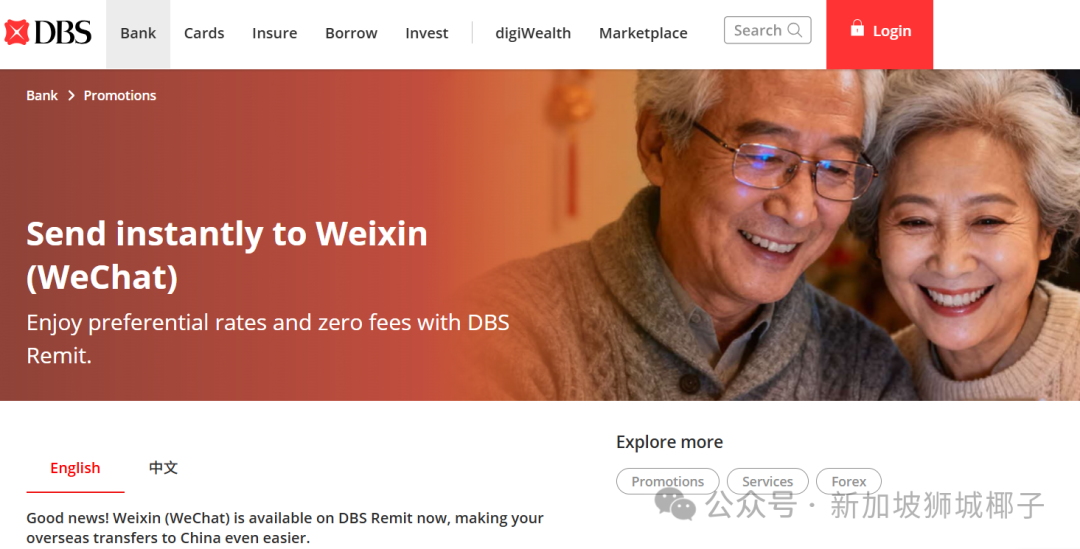Open the Bank menu tab
The height and width of the screenshot is (549, 1080).
click(138, 33)
